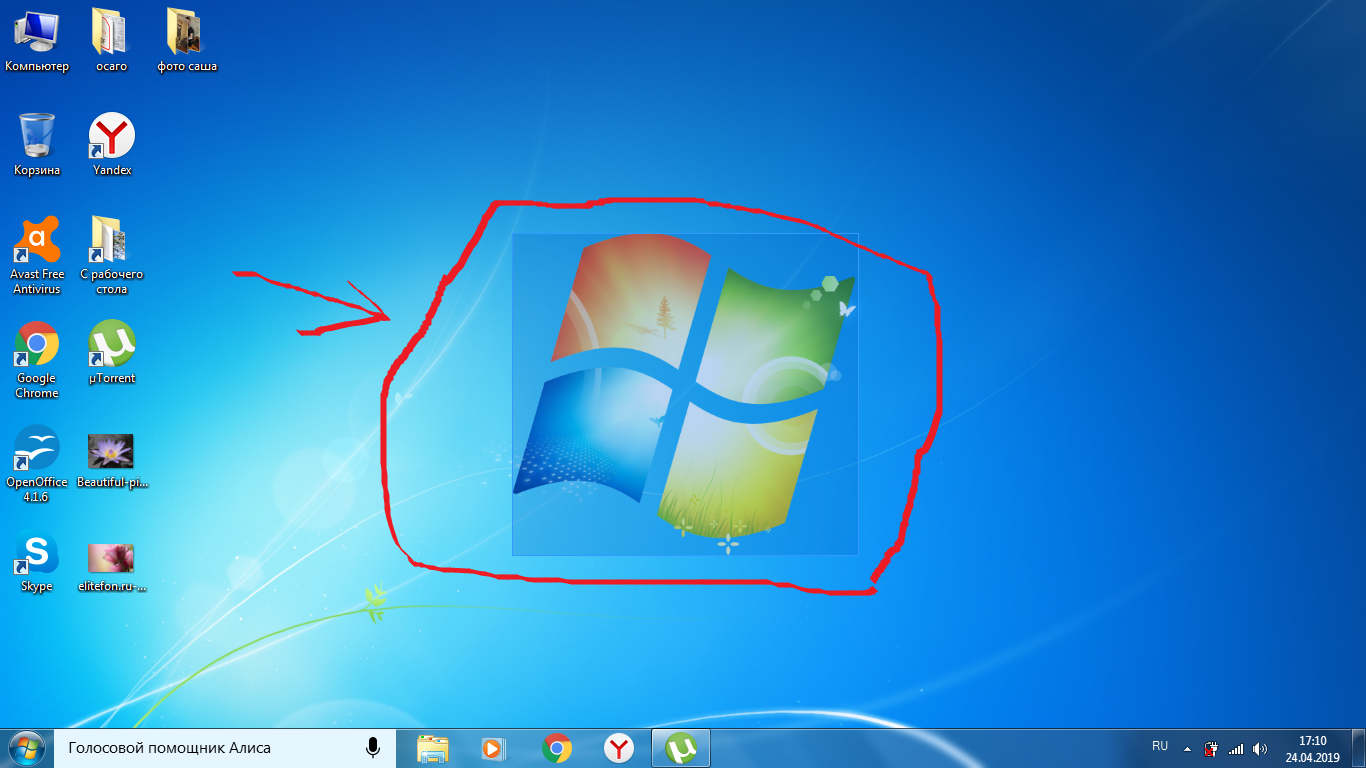Select the Google Chrome desktop shortcut

pyautogui.click(x=37, y=360)
